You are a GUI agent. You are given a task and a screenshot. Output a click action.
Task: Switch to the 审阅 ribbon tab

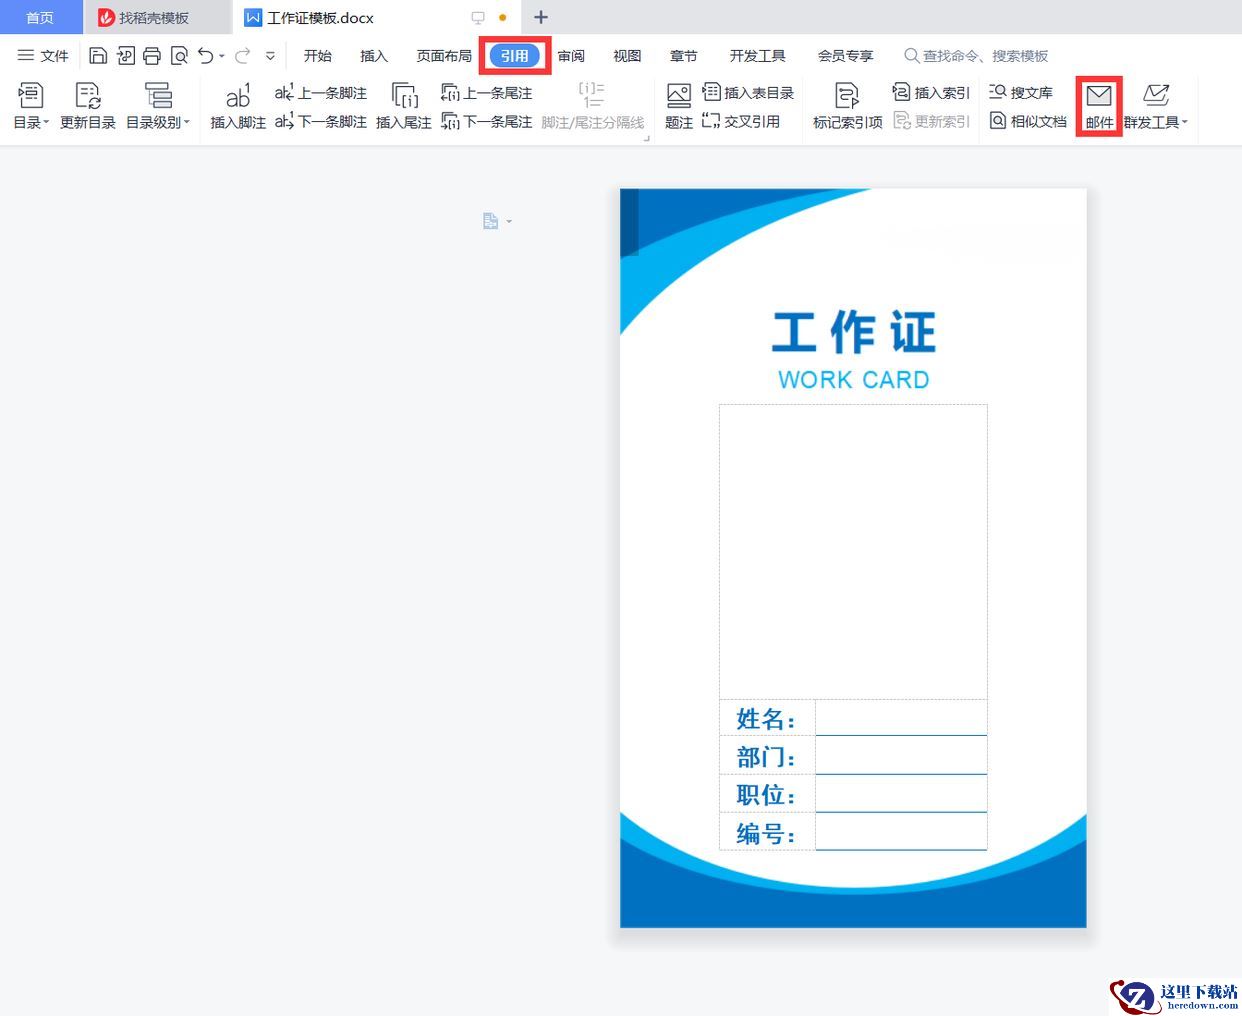[x=571, y=56]
